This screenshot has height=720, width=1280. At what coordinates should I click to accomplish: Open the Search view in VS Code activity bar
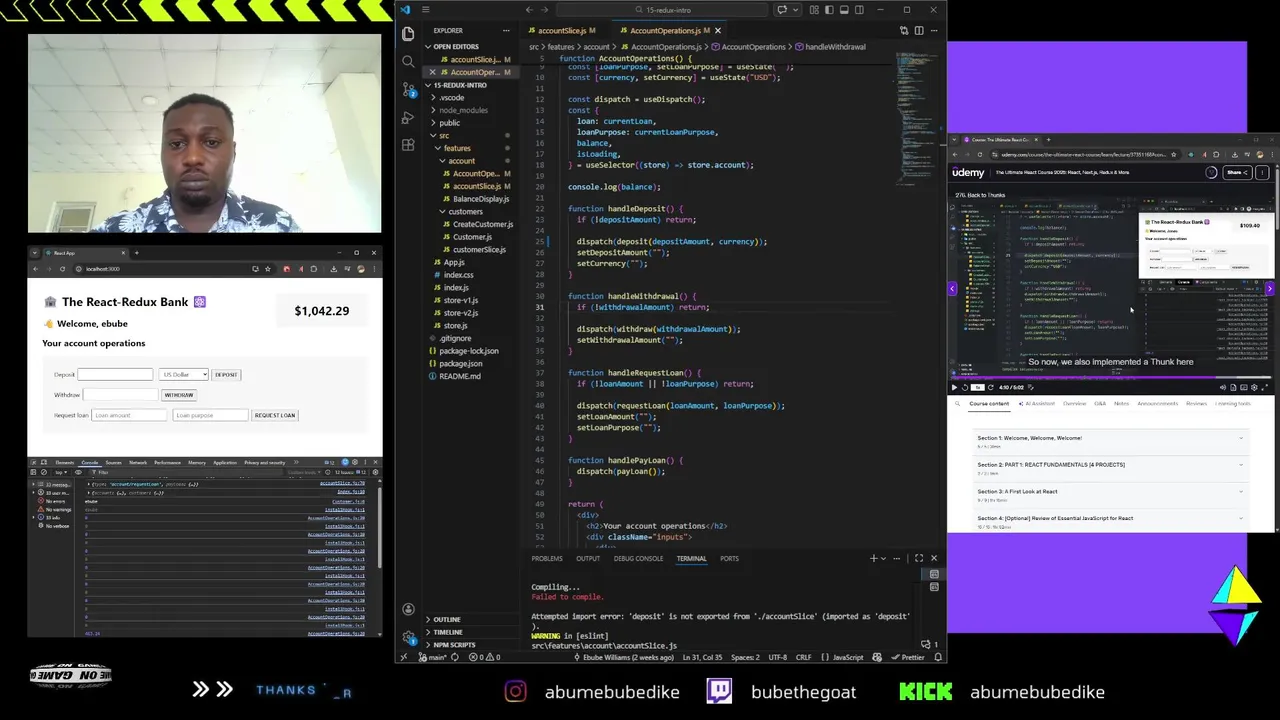click(408, 61)
